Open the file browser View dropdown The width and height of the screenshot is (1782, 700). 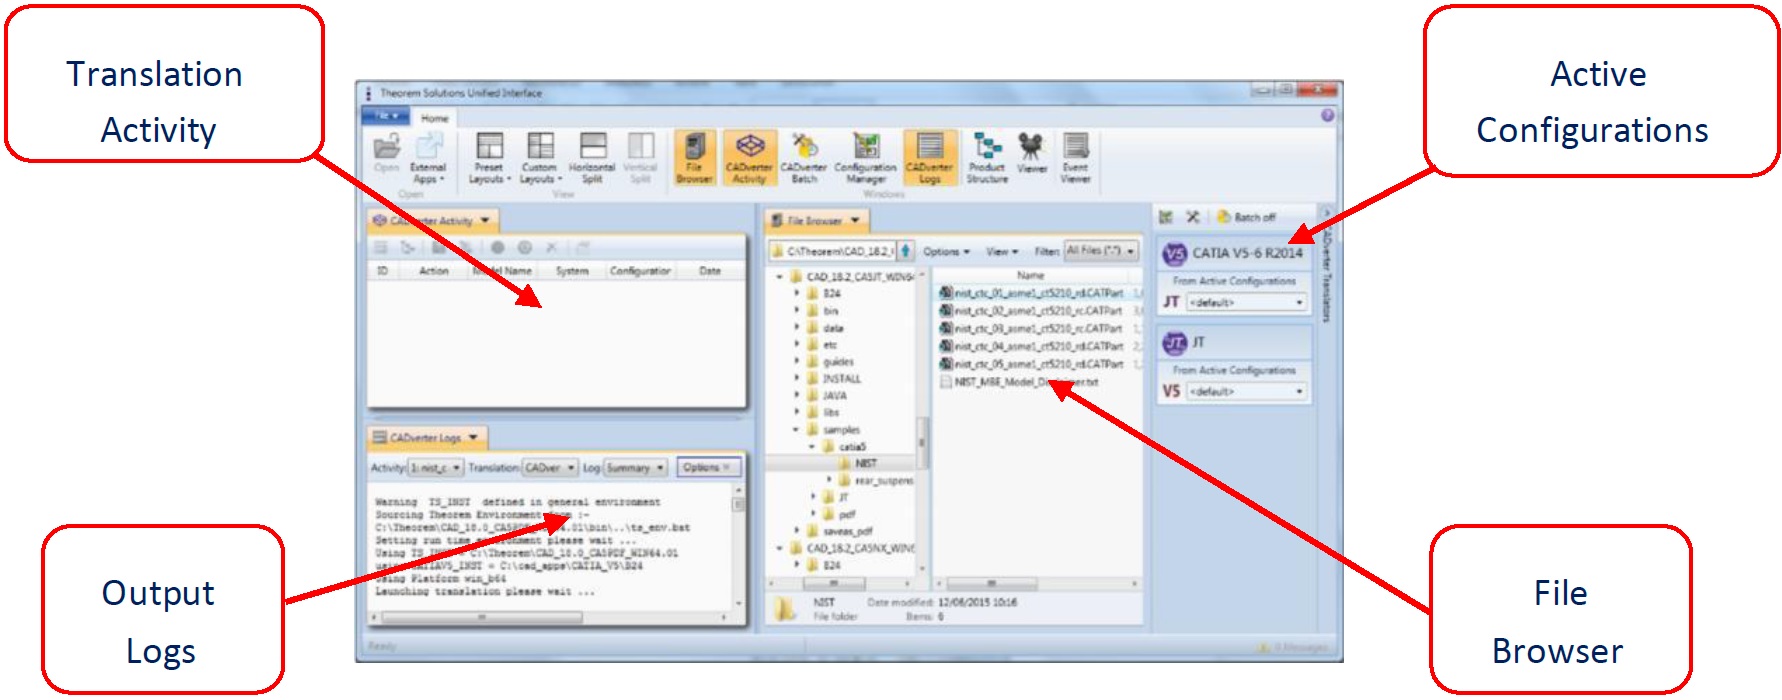[1002, 252]
